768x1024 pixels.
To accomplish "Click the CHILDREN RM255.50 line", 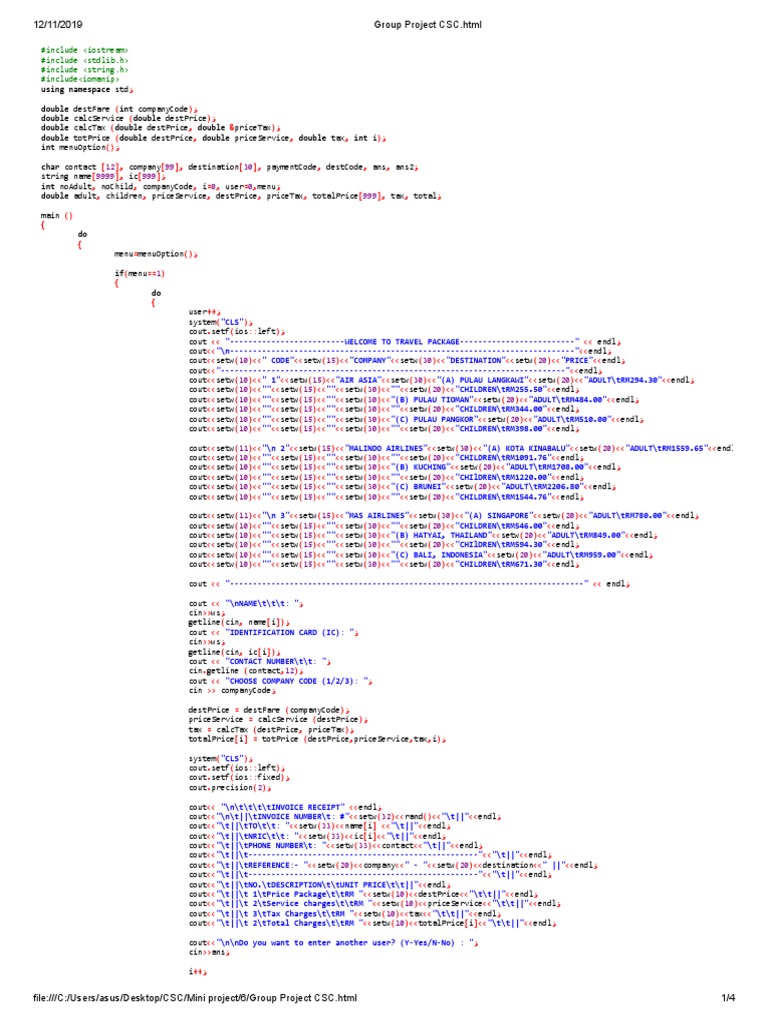I will coord(384,390).
